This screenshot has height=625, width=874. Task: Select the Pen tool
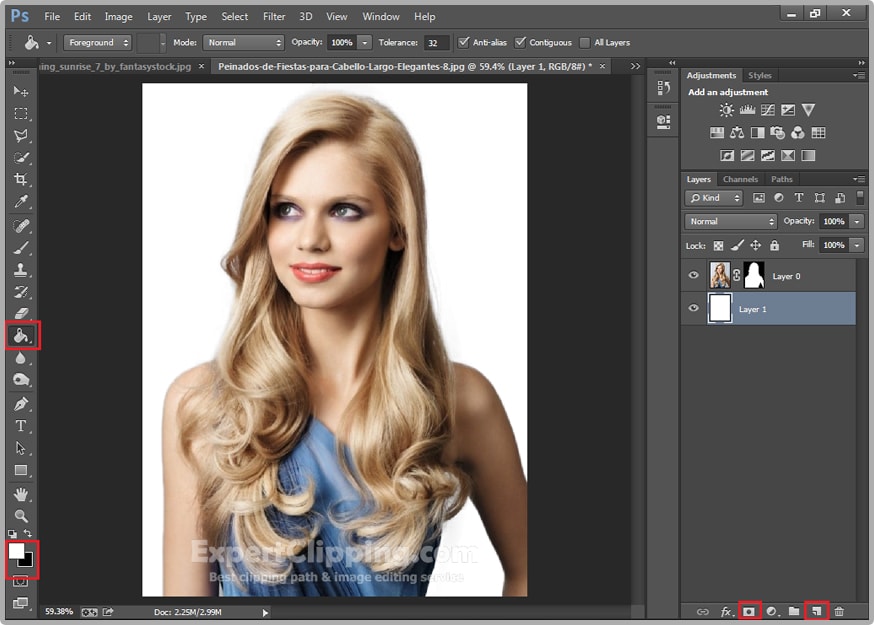click(x=21, y=404)
